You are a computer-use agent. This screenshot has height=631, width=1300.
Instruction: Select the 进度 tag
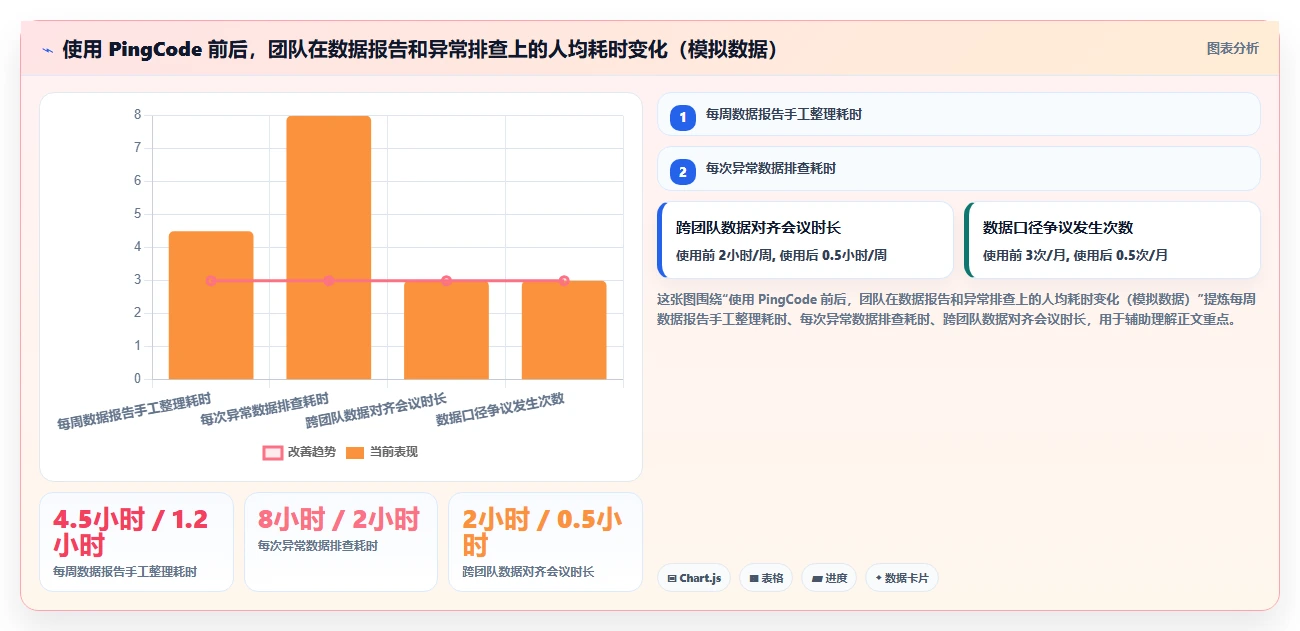(x=829, y=578)
